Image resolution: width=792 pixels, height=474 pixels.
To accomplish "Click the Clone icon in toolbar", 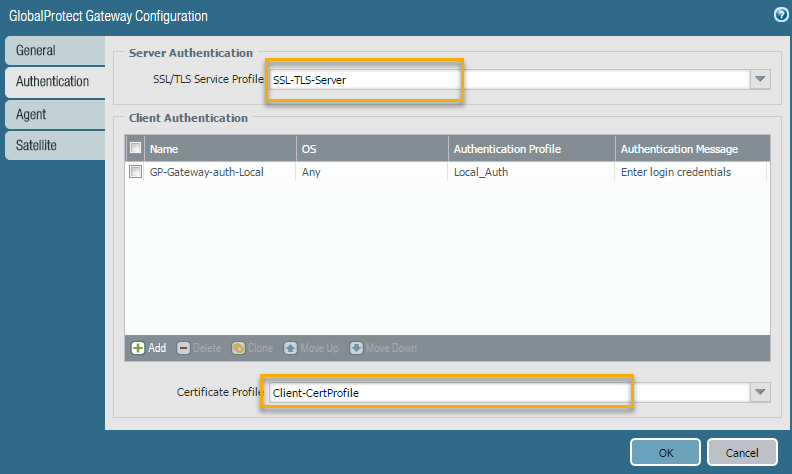I will tap(239, 348).
